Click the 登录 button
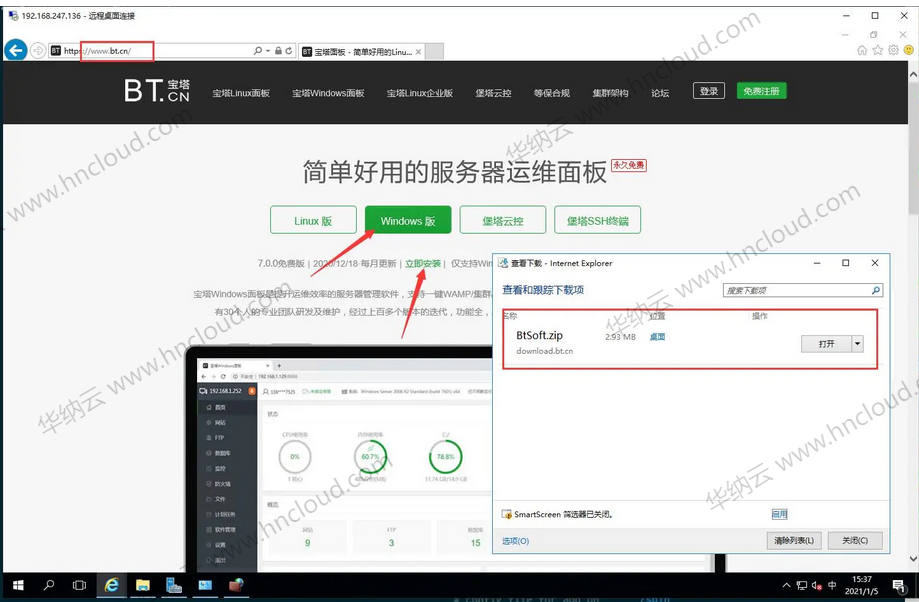This screenshot has height=602, width=919. (709, 91)
